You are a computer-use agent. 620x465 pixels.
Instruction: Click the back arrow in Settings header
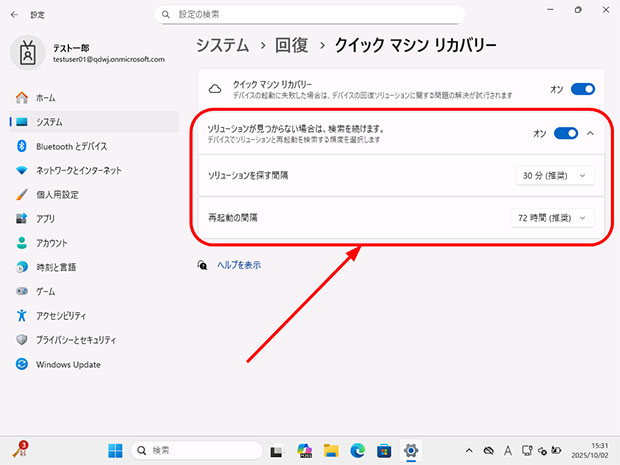click(x=15, y=15)
